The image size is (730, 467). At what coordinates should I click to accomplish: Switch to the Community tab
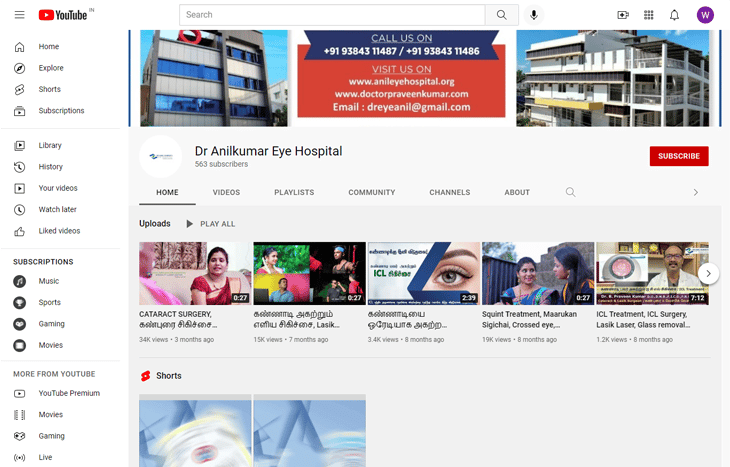[x=372, y=192]
